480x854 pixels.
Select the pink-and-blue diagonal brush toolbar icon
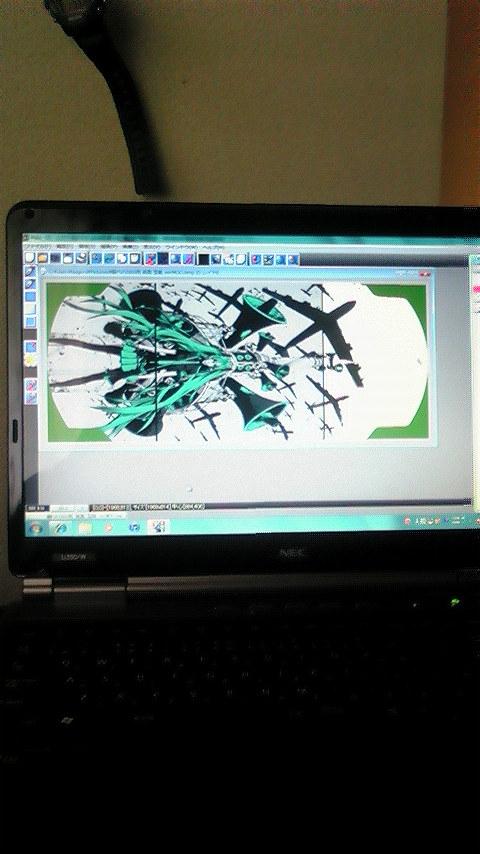150,259
